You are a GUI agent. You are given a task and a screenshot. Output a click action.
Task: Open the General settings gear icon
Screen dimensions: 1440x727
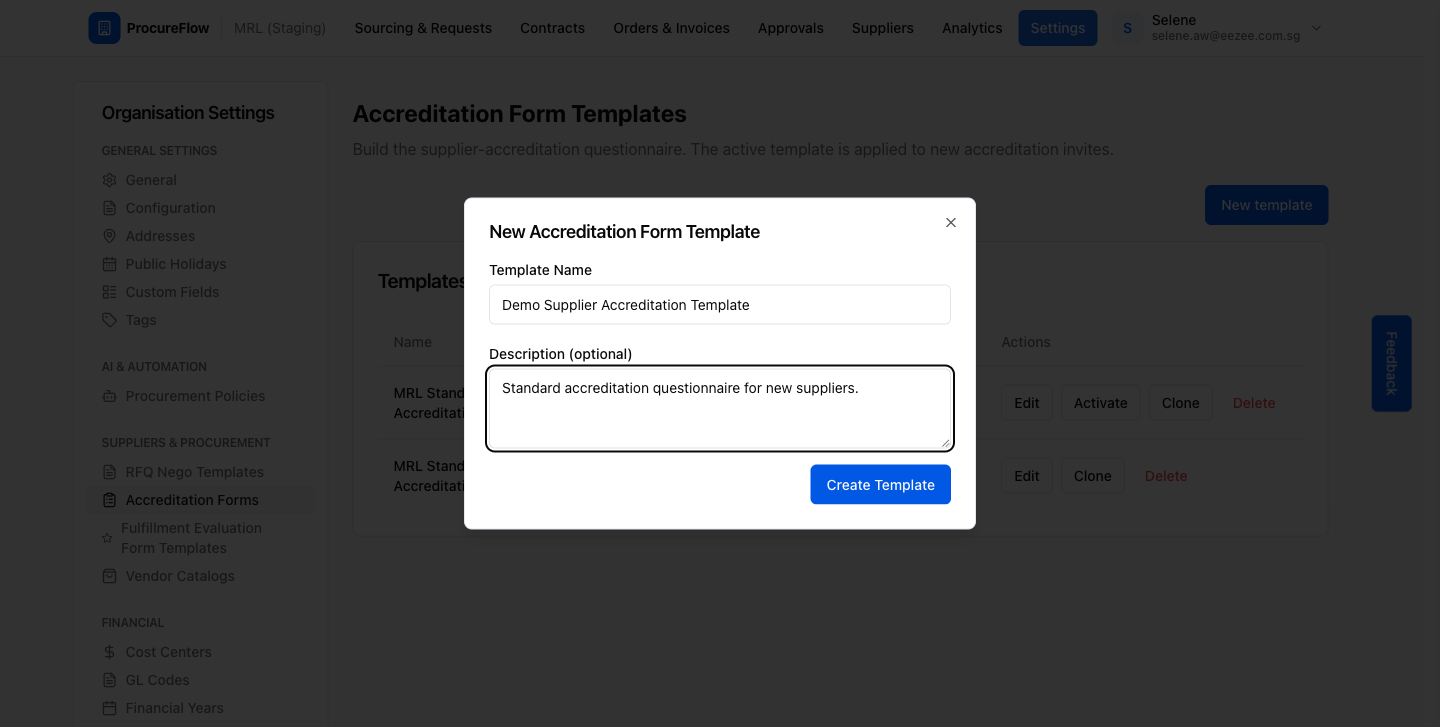(x=109, y=180)
